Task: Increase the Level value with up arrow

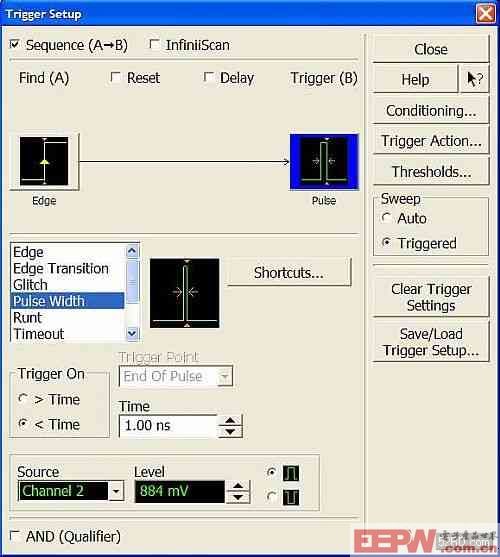Action: point(238,486)
